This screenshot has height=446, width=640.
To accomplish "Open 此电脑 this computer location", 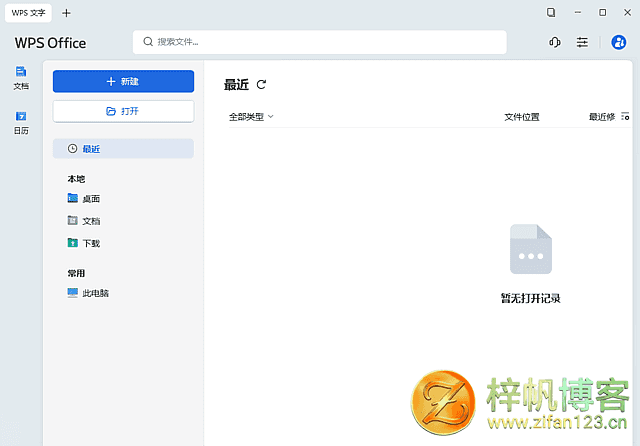I will (88, 293).
